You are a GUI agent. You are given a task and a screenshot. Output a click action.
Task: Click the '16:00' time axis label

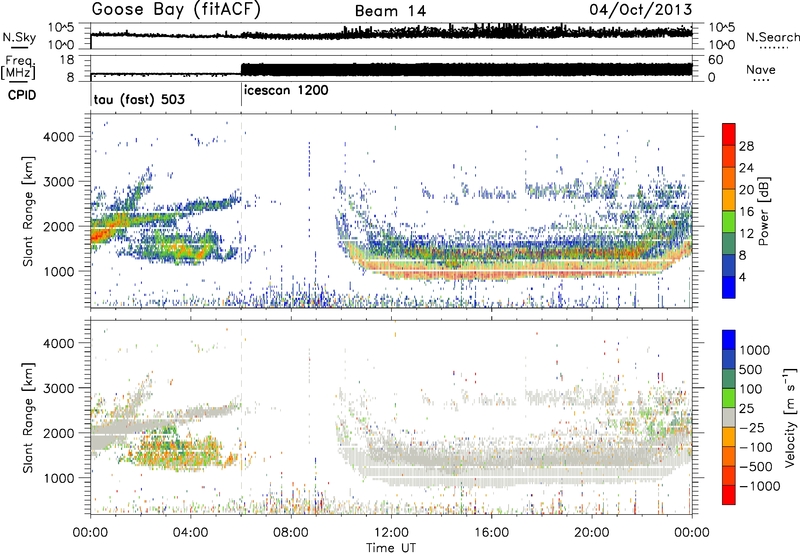click(x=491, y=533)
